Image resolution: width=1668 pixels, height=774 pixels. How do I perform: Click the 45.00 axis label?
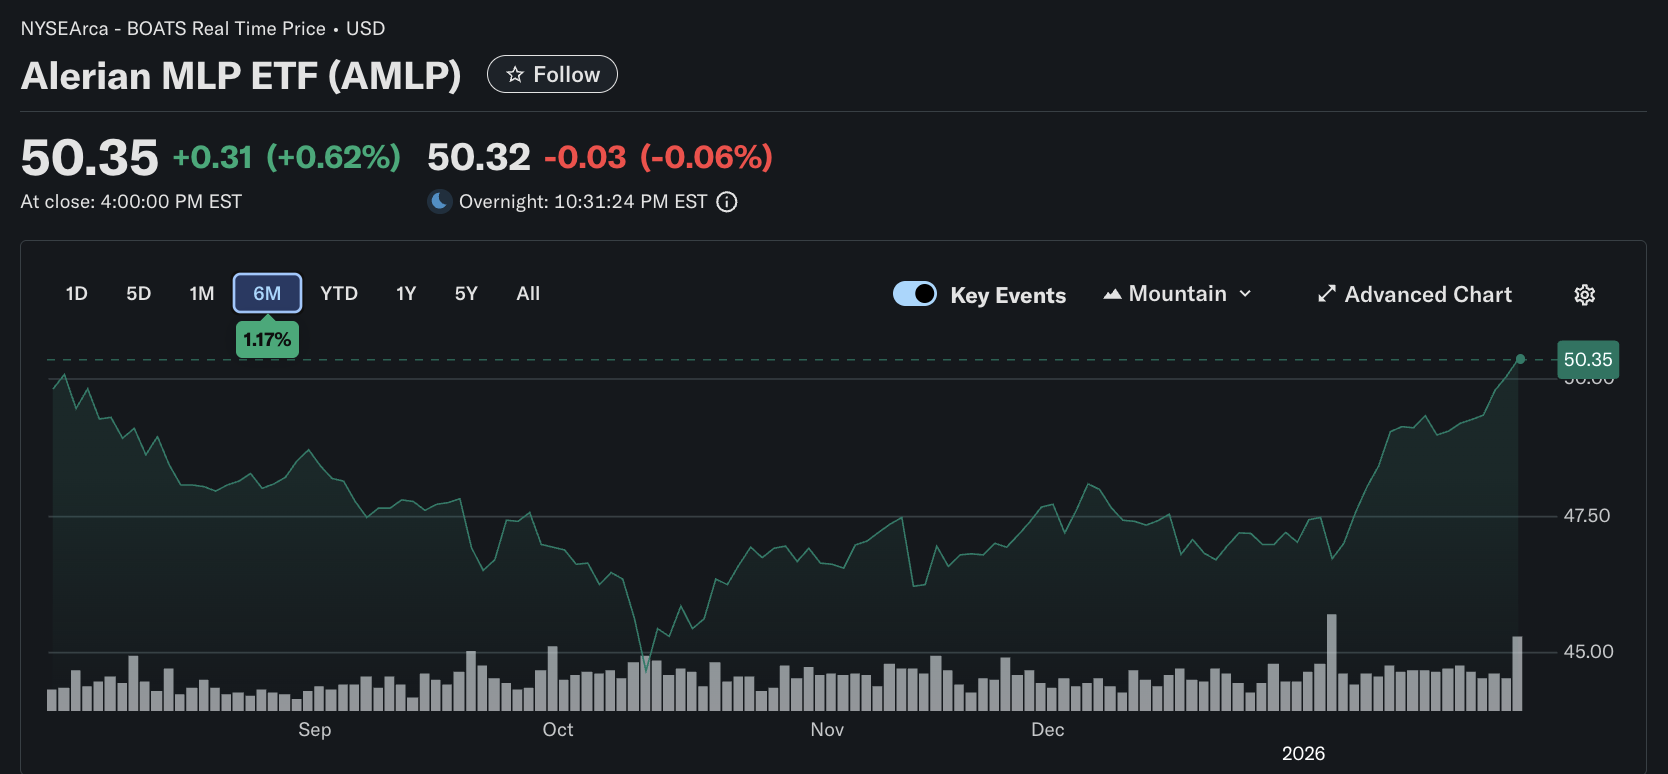1588,652
